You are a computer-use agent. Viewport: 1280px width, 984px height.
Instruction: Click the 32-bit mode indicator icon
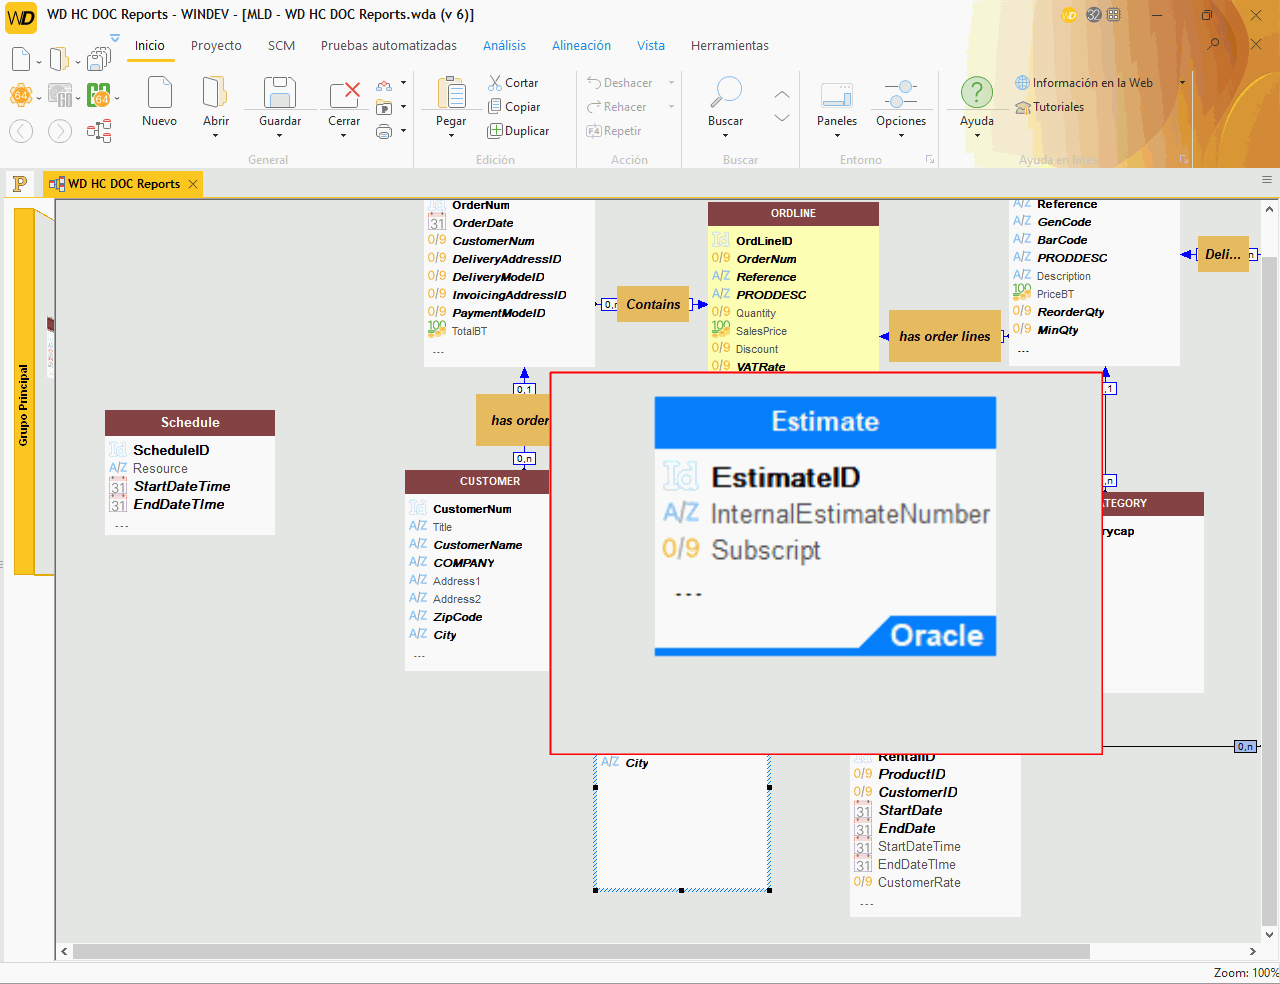click(1093, 15)
